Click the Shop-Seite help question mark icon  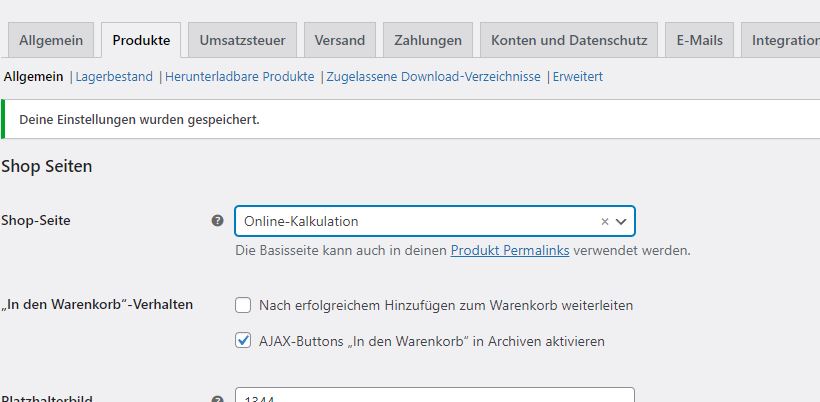pos(218,221)
